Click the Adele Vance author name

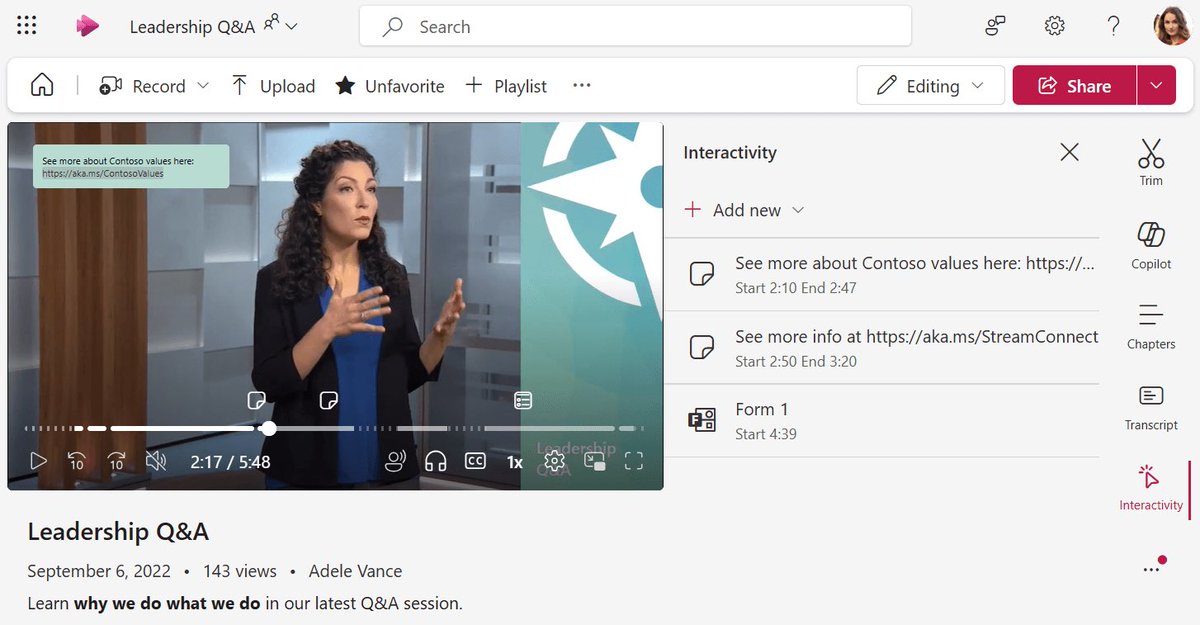point(355,571)
